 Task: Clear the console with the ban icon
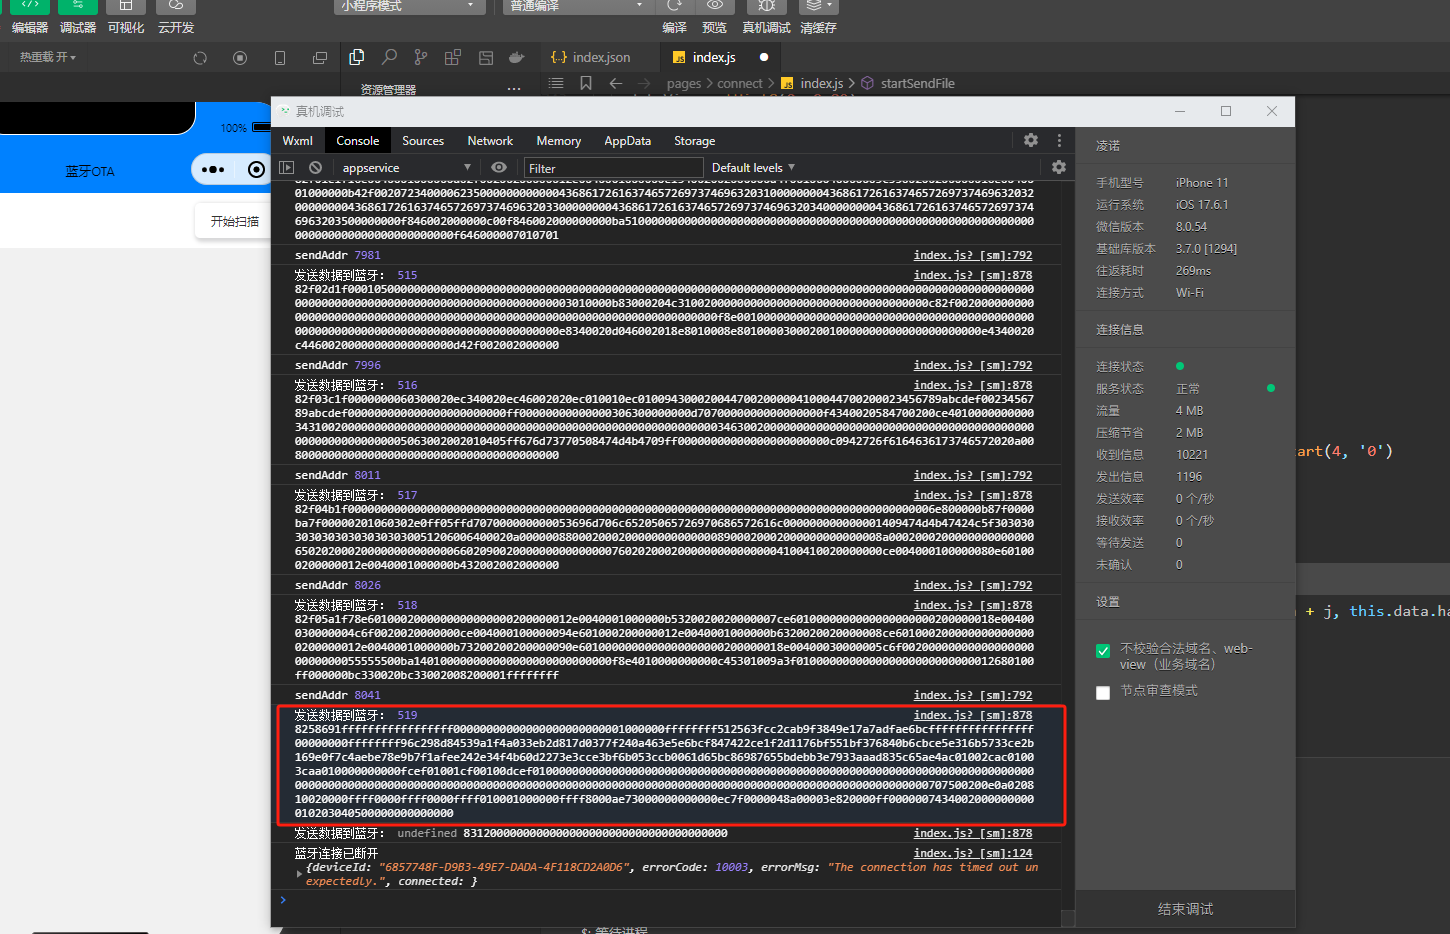tap(315, 167)
